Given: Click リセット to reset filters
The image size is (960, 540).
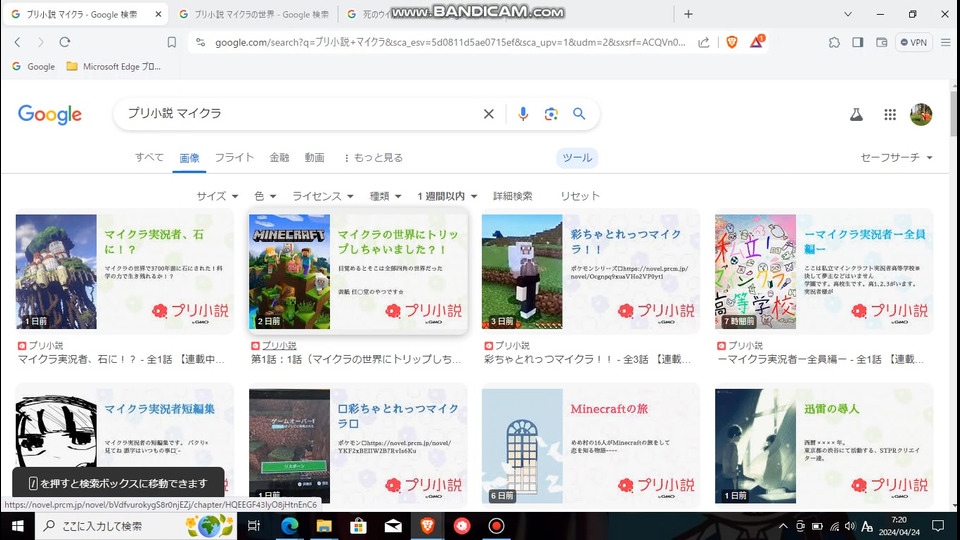Looking at the screenshot, I should pos(580,196).
